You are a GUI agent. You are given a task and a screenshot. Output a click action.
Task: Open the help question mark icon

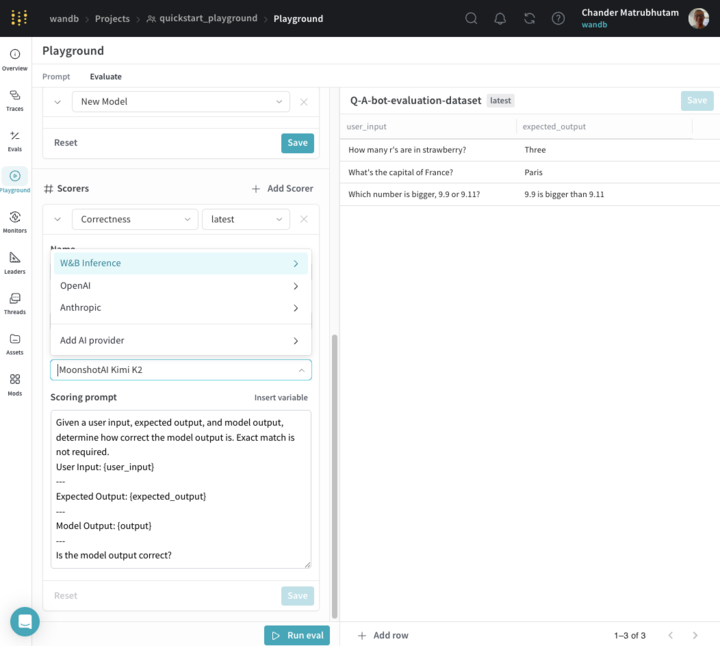tap(558, 18)
